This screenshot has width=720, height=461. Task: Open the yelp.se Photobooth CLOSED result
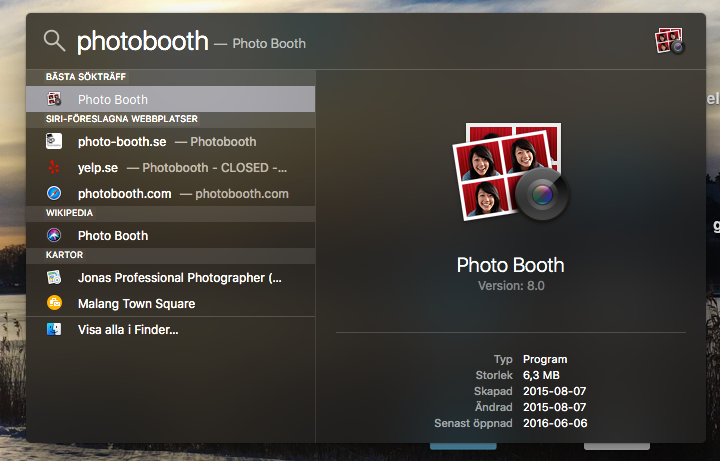tap(171, 168)
